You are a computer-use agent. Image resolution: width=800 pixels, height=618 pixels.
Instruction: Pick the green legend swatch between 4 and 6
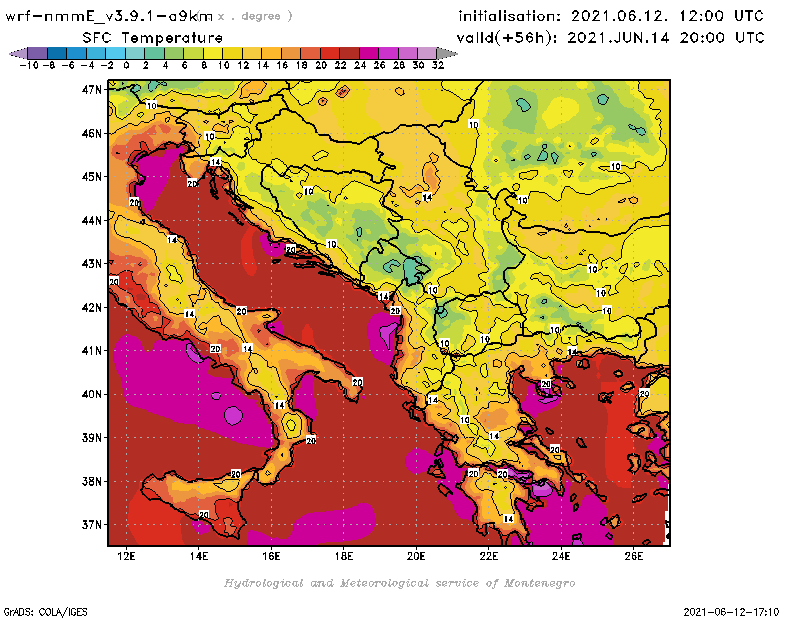tap(174, 53)
